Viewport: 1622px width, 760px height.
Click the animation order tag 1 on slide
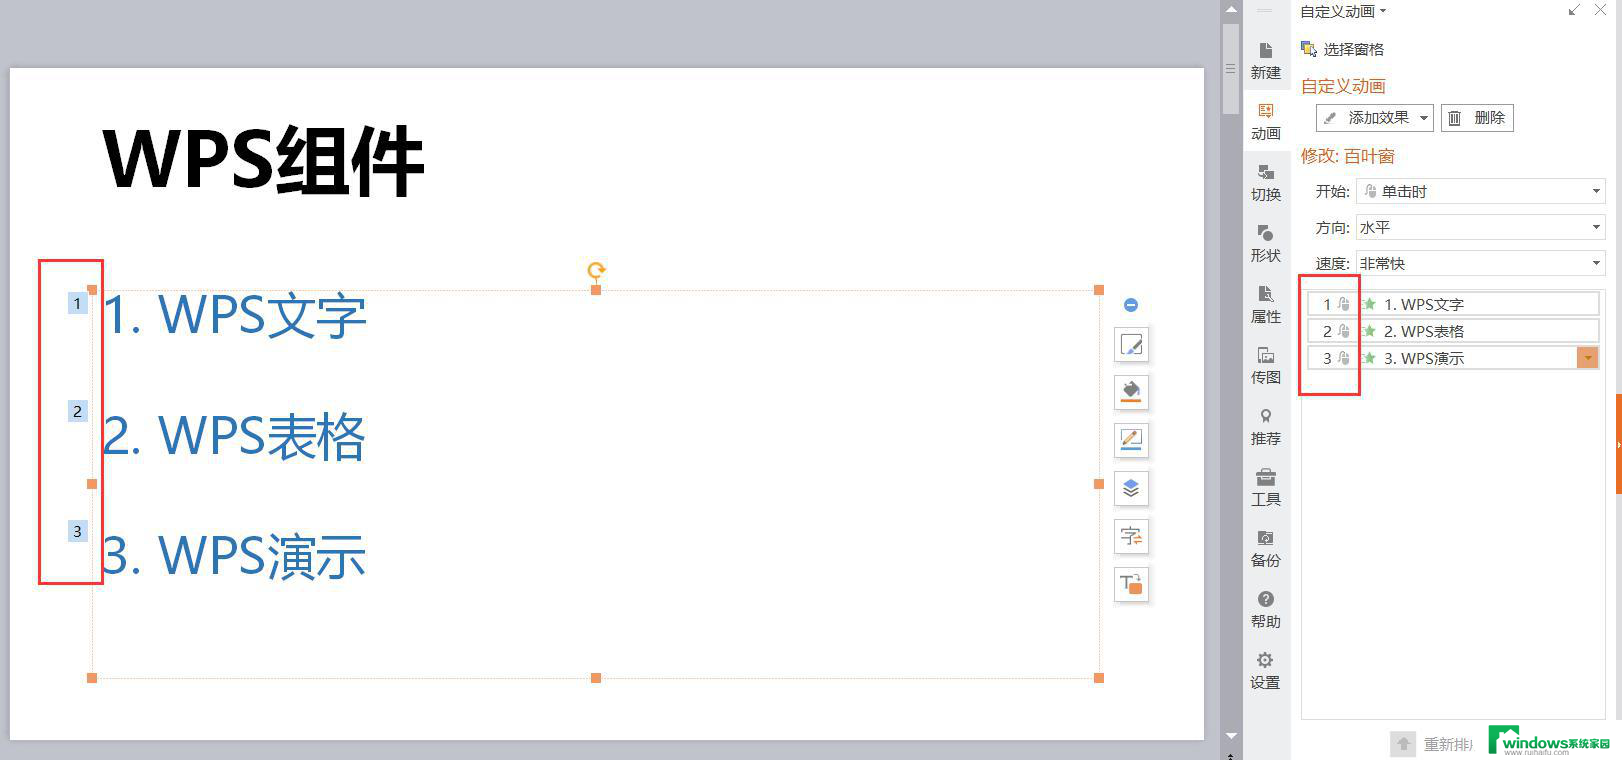77,303
